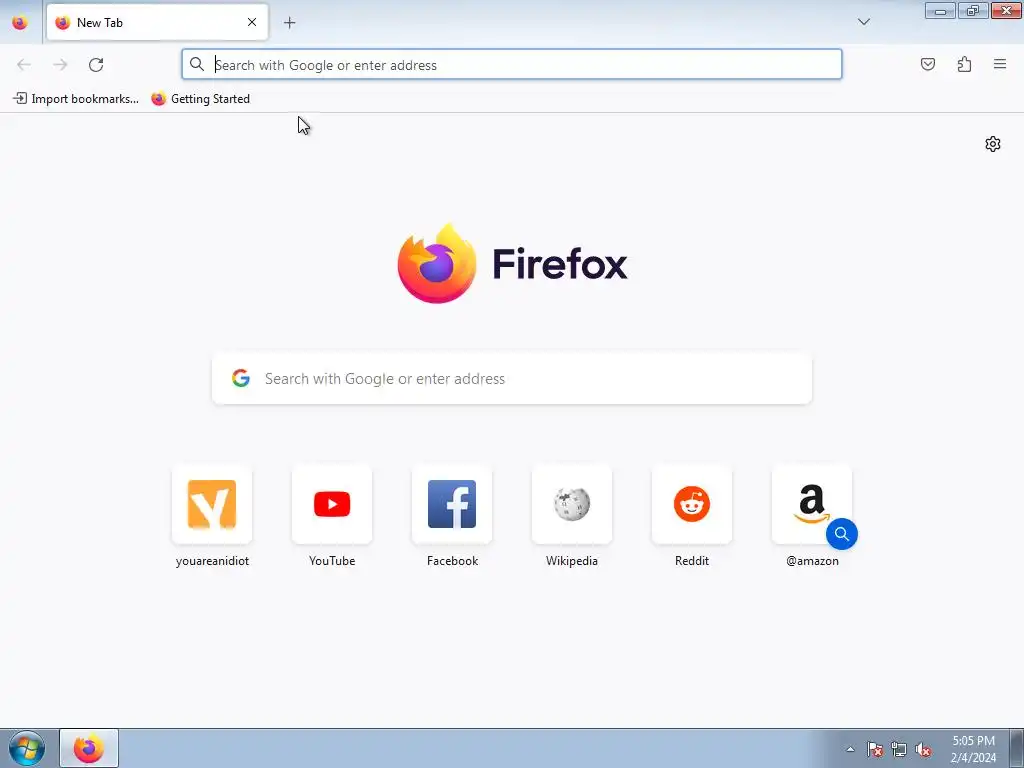Focus the address bar search field

click(x=512, y=65)
